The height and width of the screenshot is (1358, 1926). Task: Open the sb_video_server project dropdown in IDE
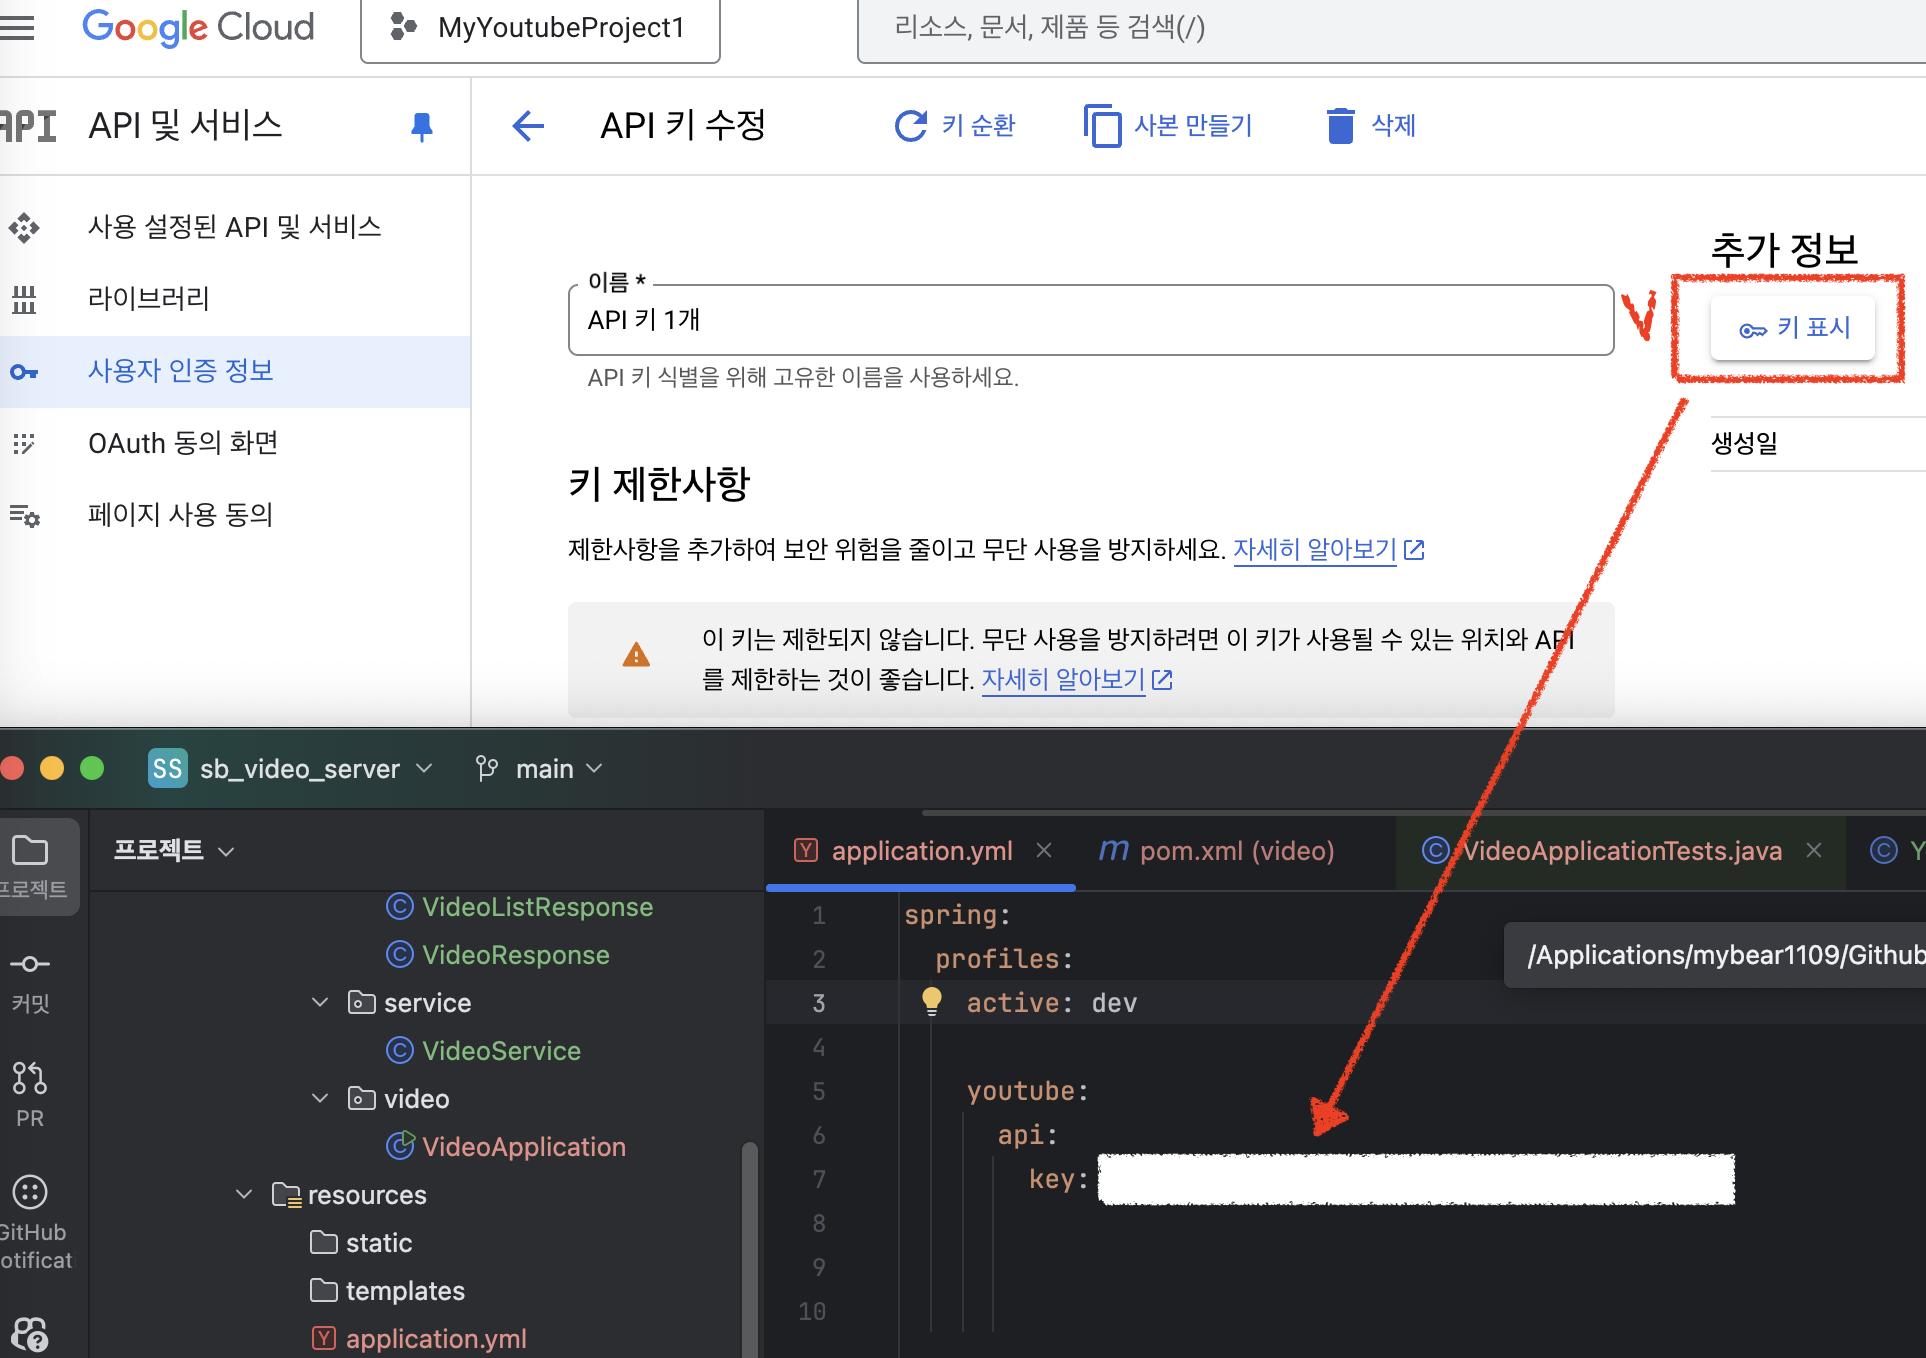[316, 769]
